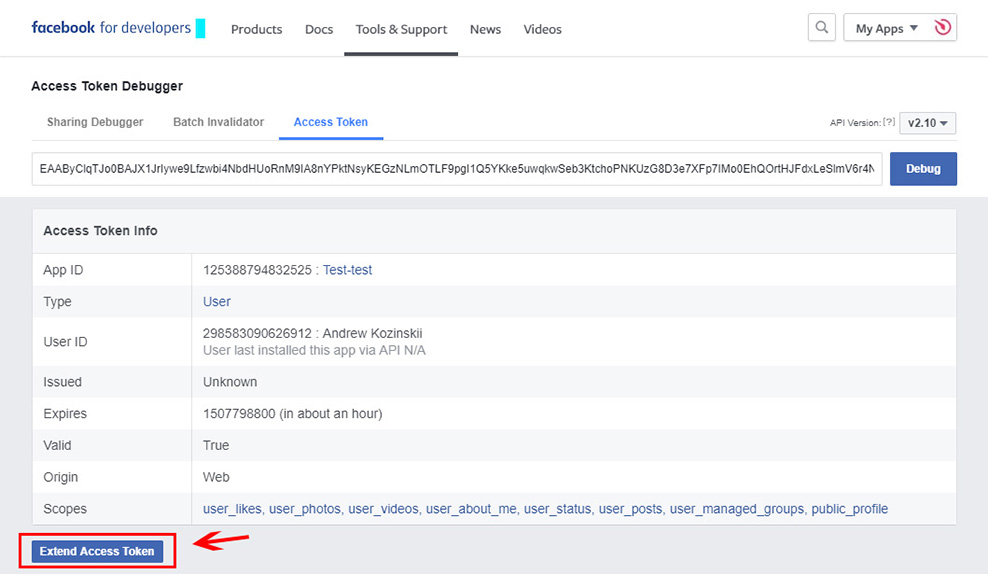988x574 pixels.
Task: Click the Valid value True
Action: [x=216, y=445]
